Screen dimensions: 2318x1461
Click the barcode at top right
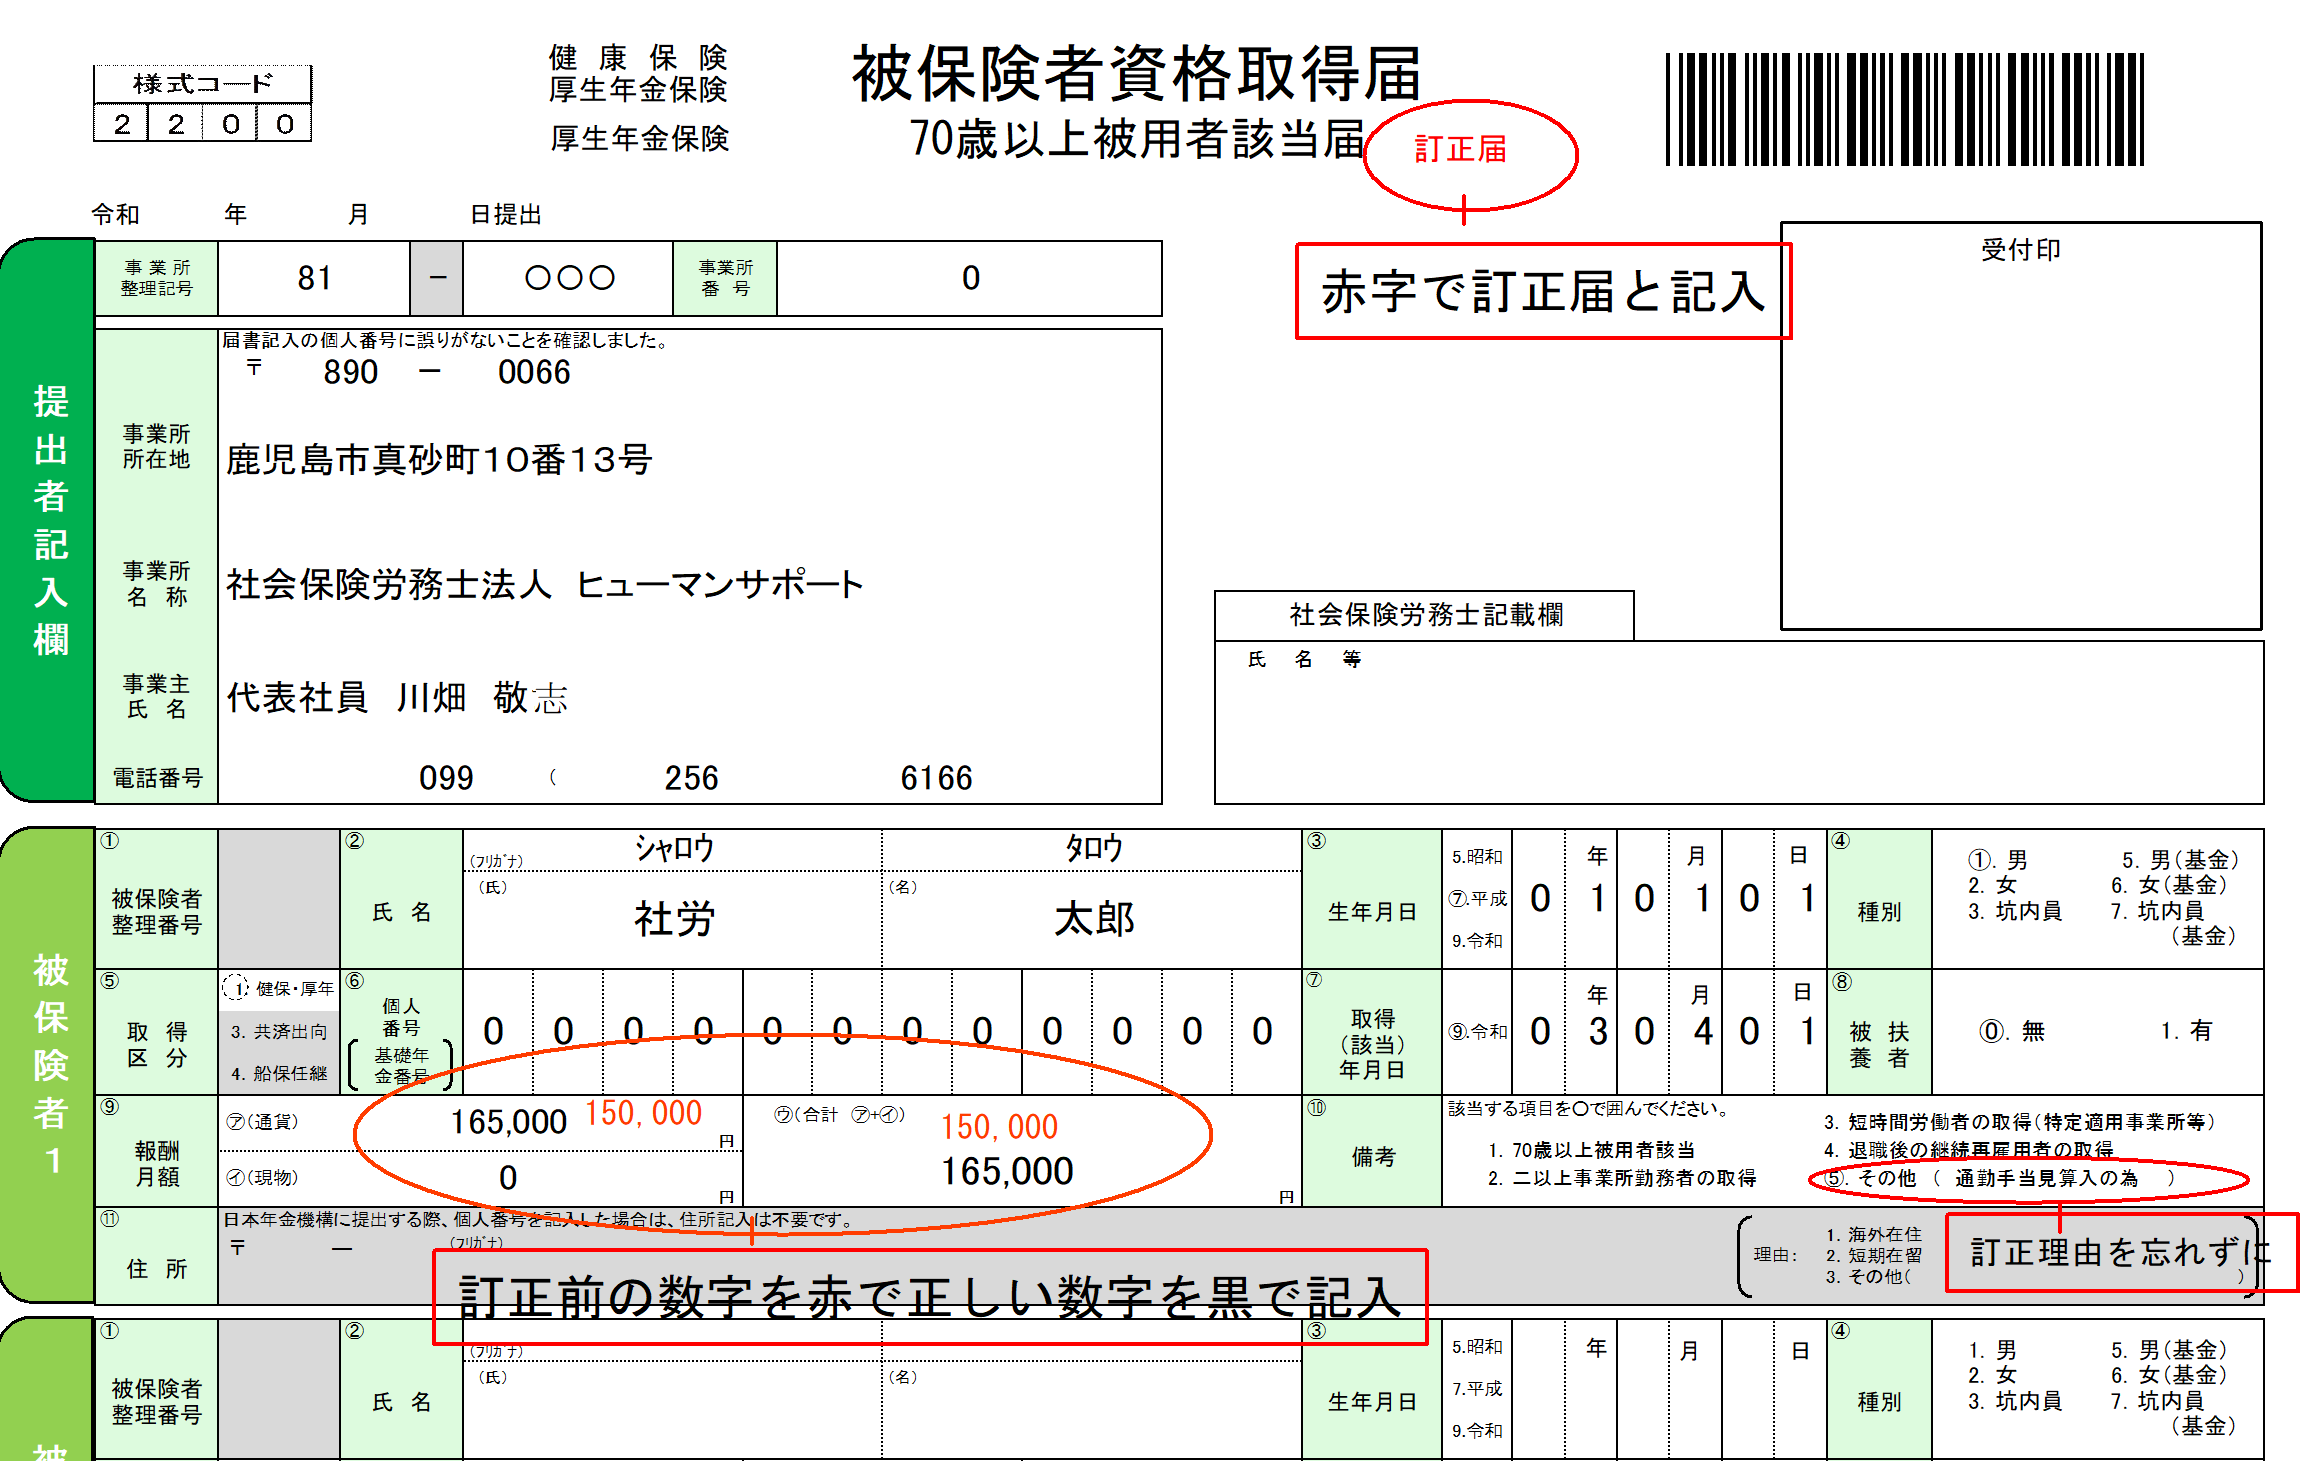pos(1905,109)
